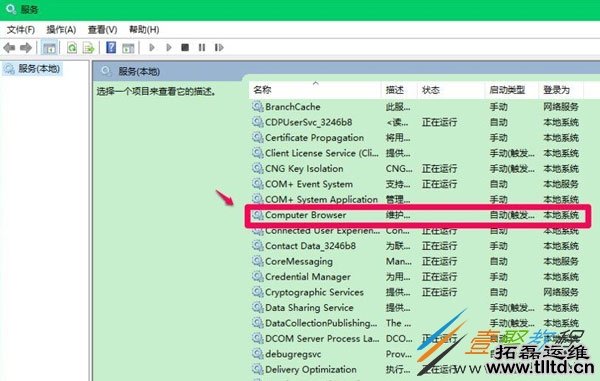Click the Export List toolbar icon
Image resolution: width=600 pixels, height=381 pixels.
pyautogui.click(x=88, y=48)
